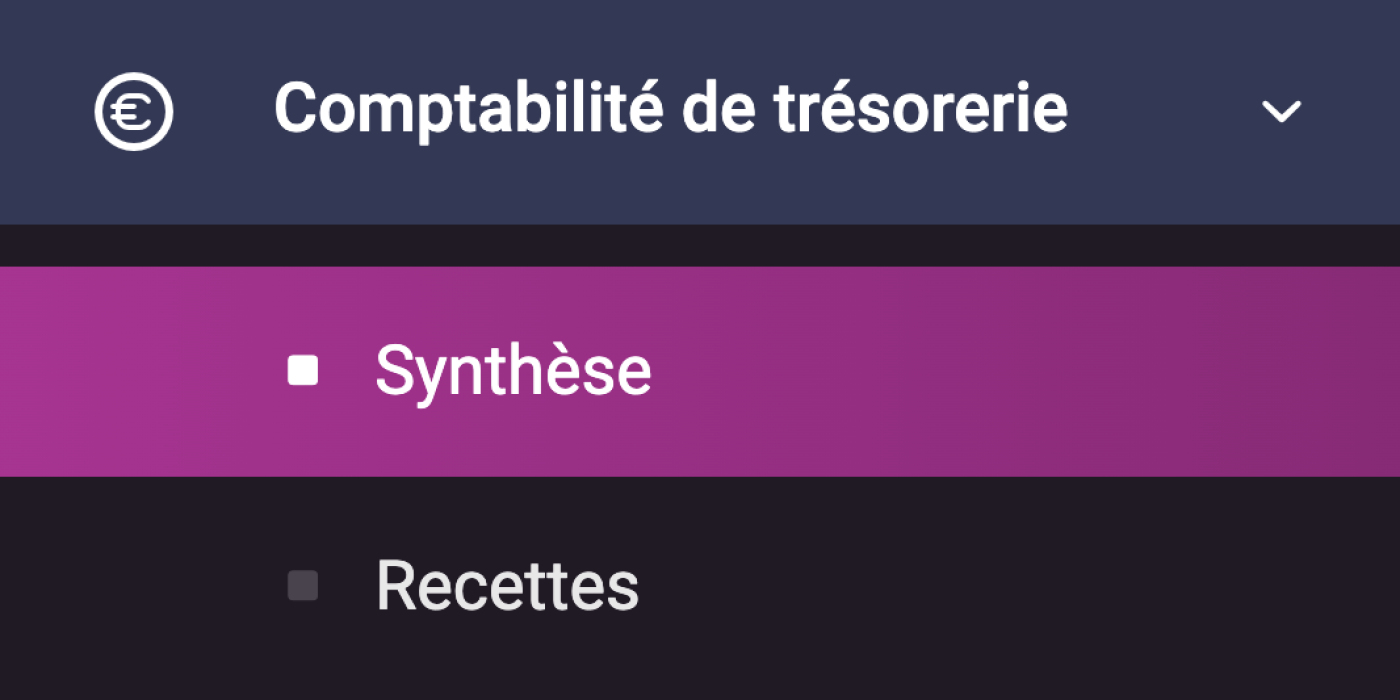Choose the Recettes entry in the sidebar
1400x700 pixels.
pyautogui.click(x=700, y=585)
